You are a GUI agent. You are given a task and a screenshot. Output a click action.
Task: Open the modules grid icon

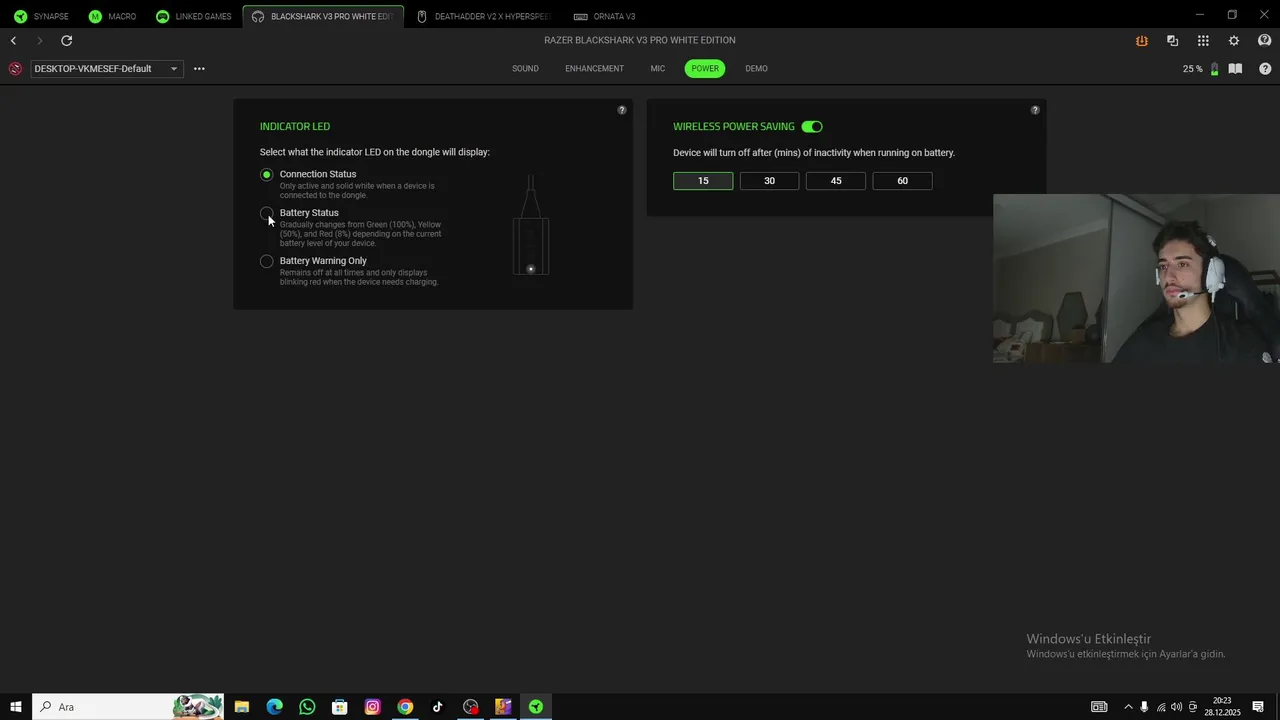click(x=1203, y=41)
